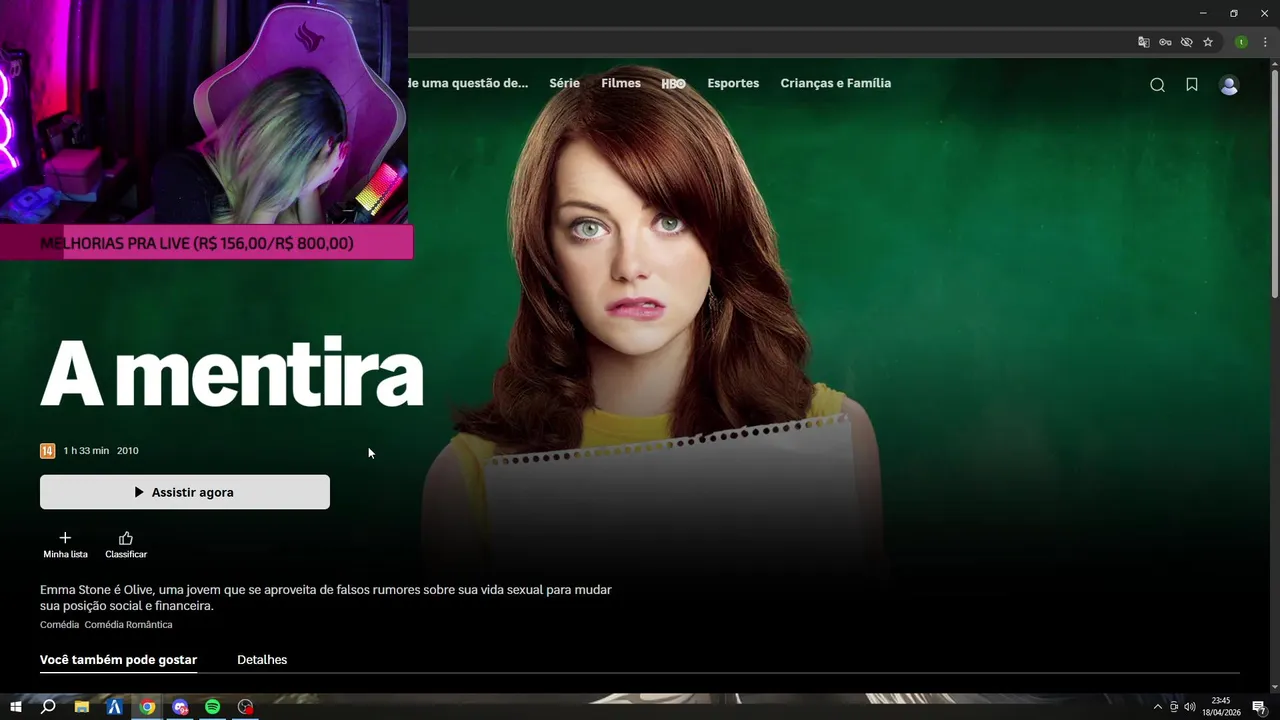1280x720 pixels.
Task: Rate the movie with Classificar thumbs-up
Action: [x=126, y=545]
